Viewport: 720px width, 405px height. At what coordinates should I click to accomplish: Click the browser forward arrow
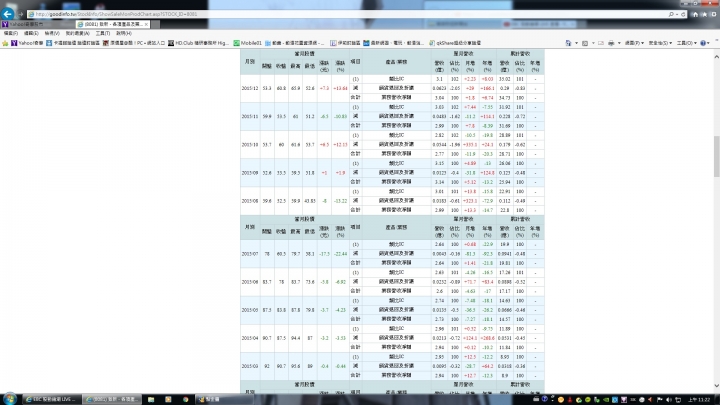[x=20, y=14]
